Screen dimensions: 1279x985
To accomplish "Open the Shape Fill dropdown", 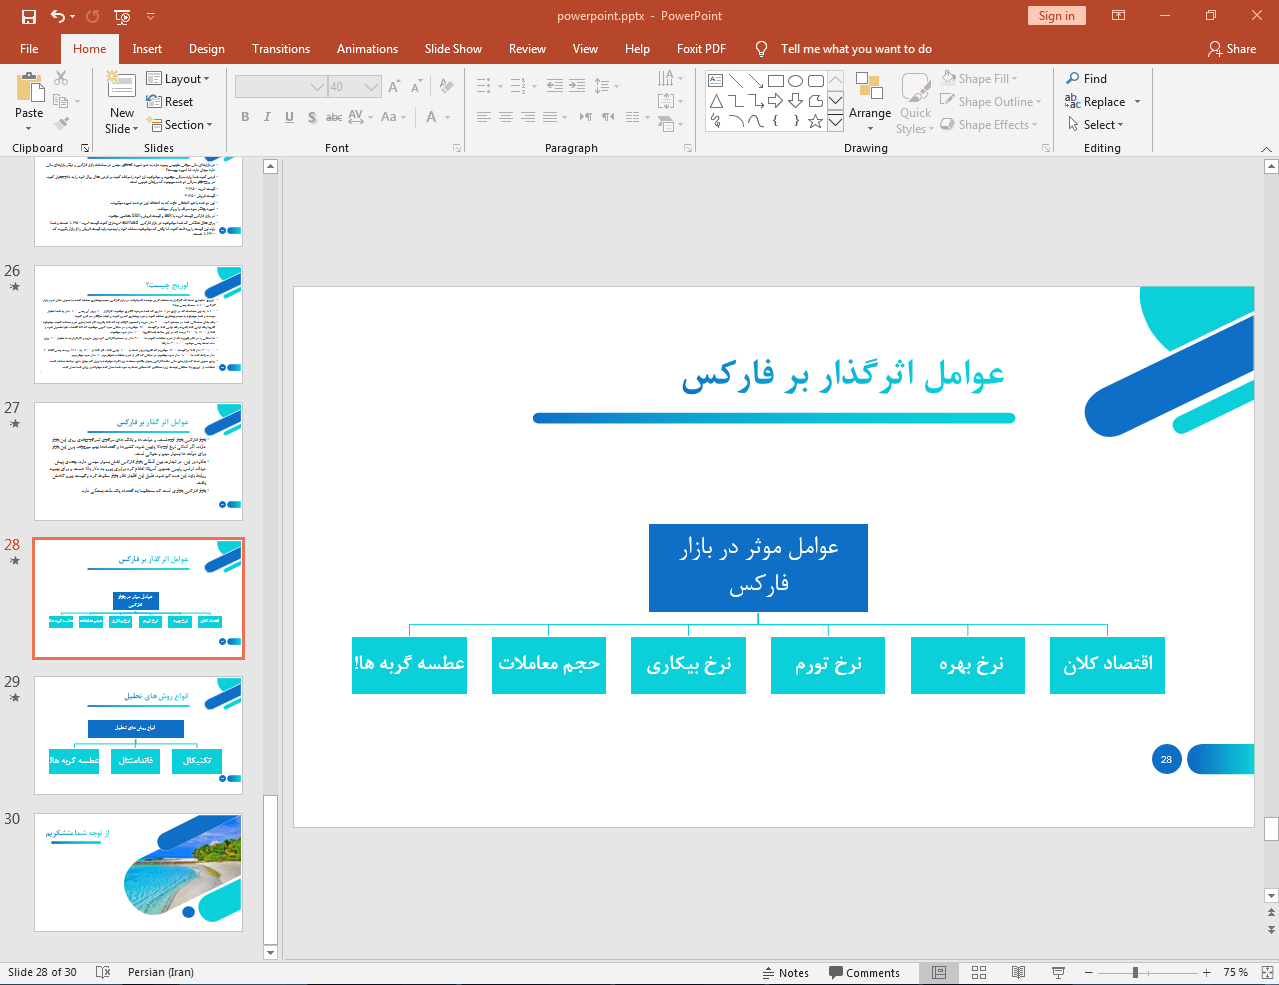I will coord(979,79).
